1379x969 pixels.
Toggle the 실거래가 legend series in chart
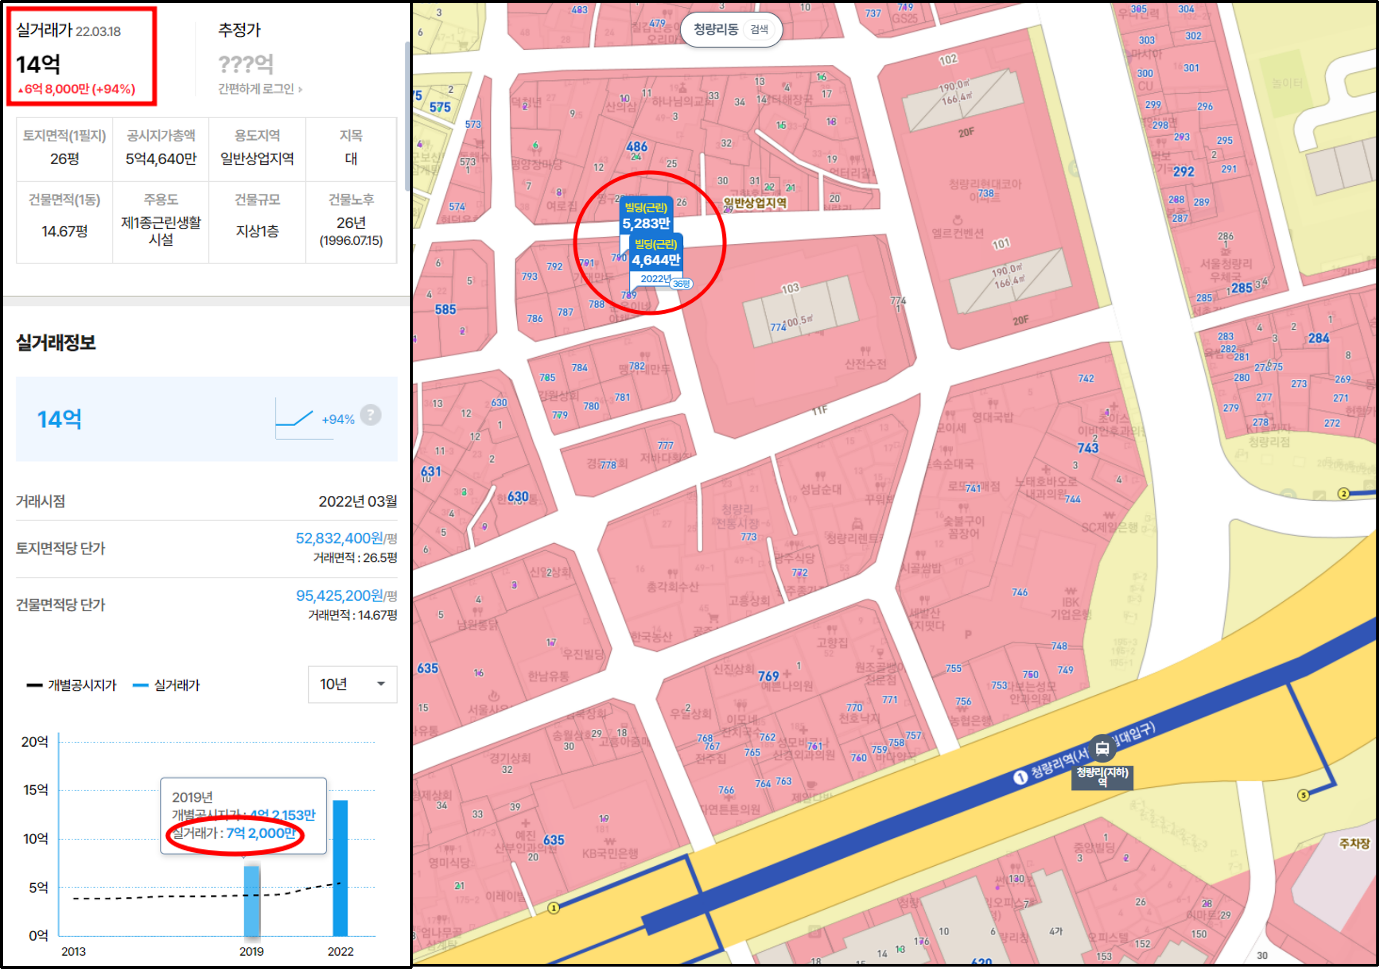point(167,685)
